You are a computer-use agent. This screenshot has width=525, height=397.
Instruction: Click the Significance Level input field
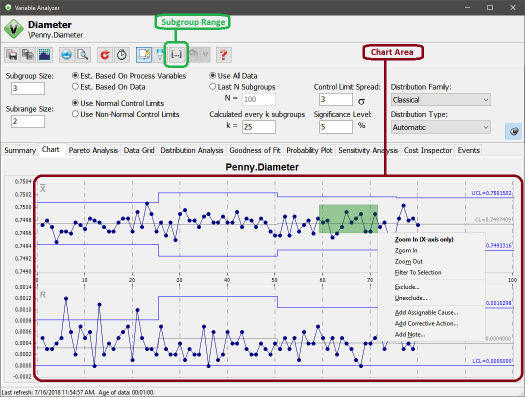point(336,127)
